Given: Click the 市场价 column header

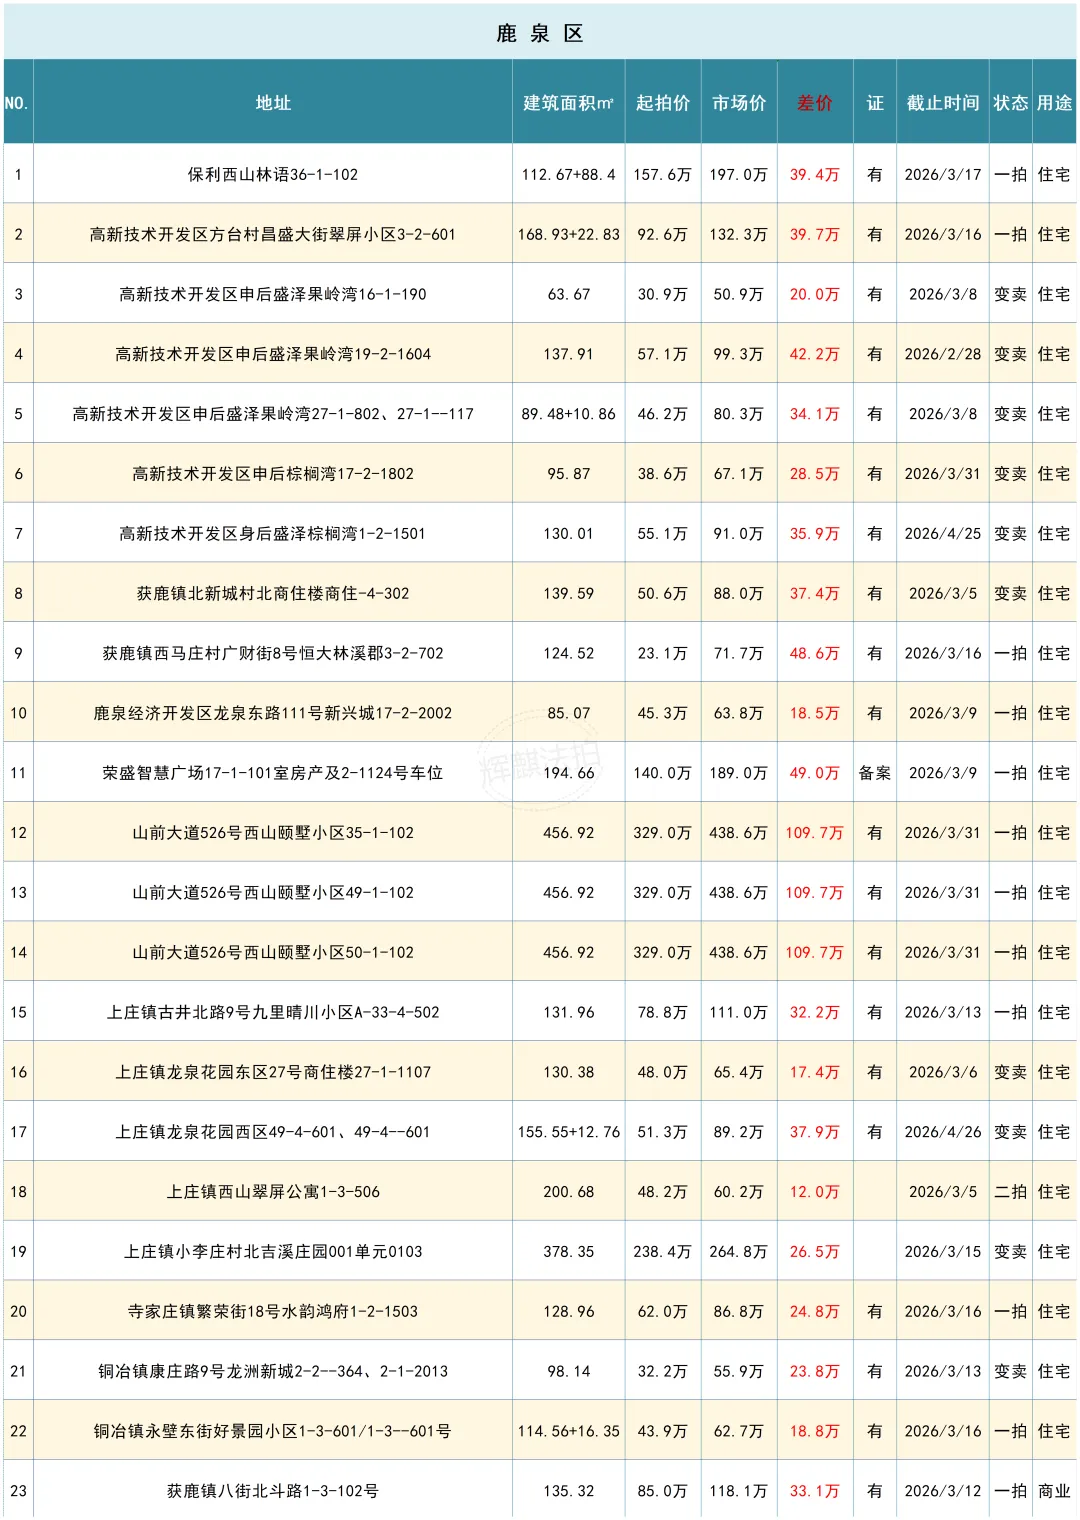Looking at the screenshot, I should click(x=739, y=103).
